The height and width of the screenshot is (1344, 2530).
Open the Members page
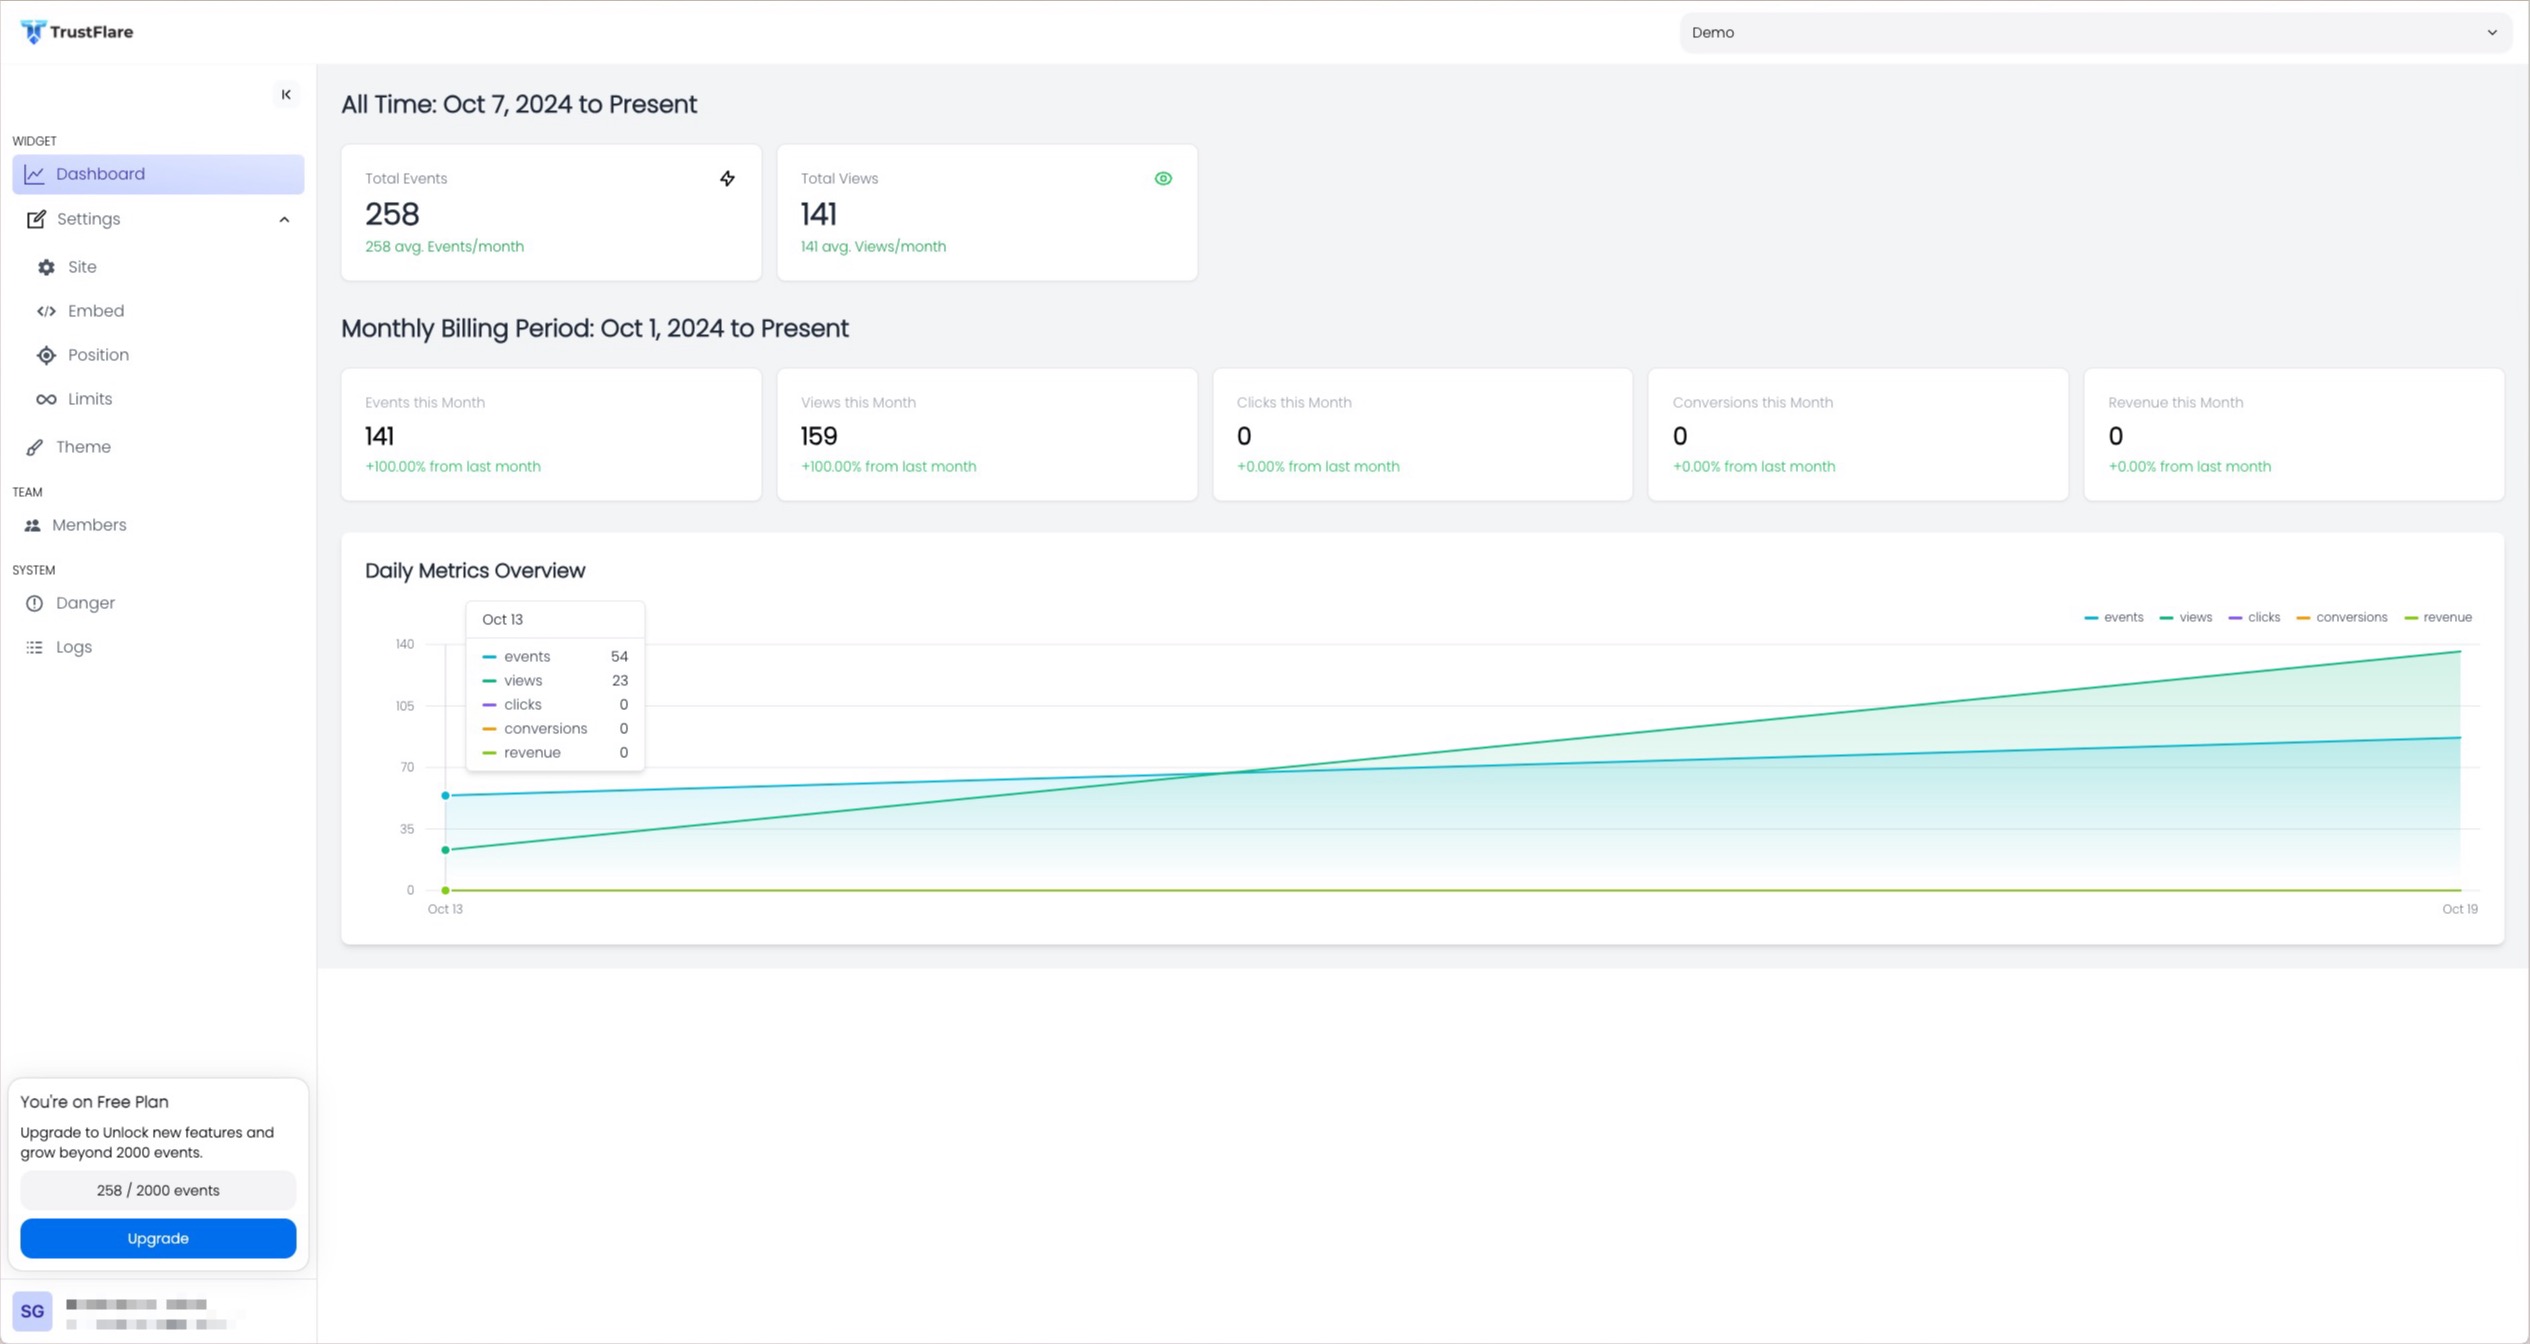pyautogui.click(x=88, y=525)
